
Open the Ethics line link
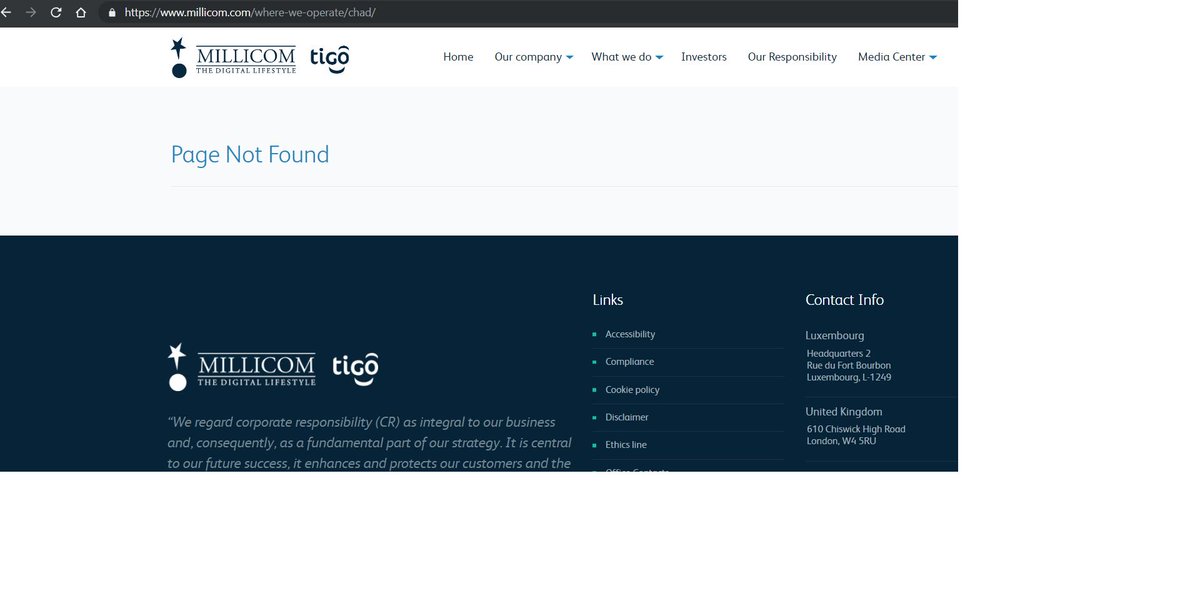click(626, 445)
